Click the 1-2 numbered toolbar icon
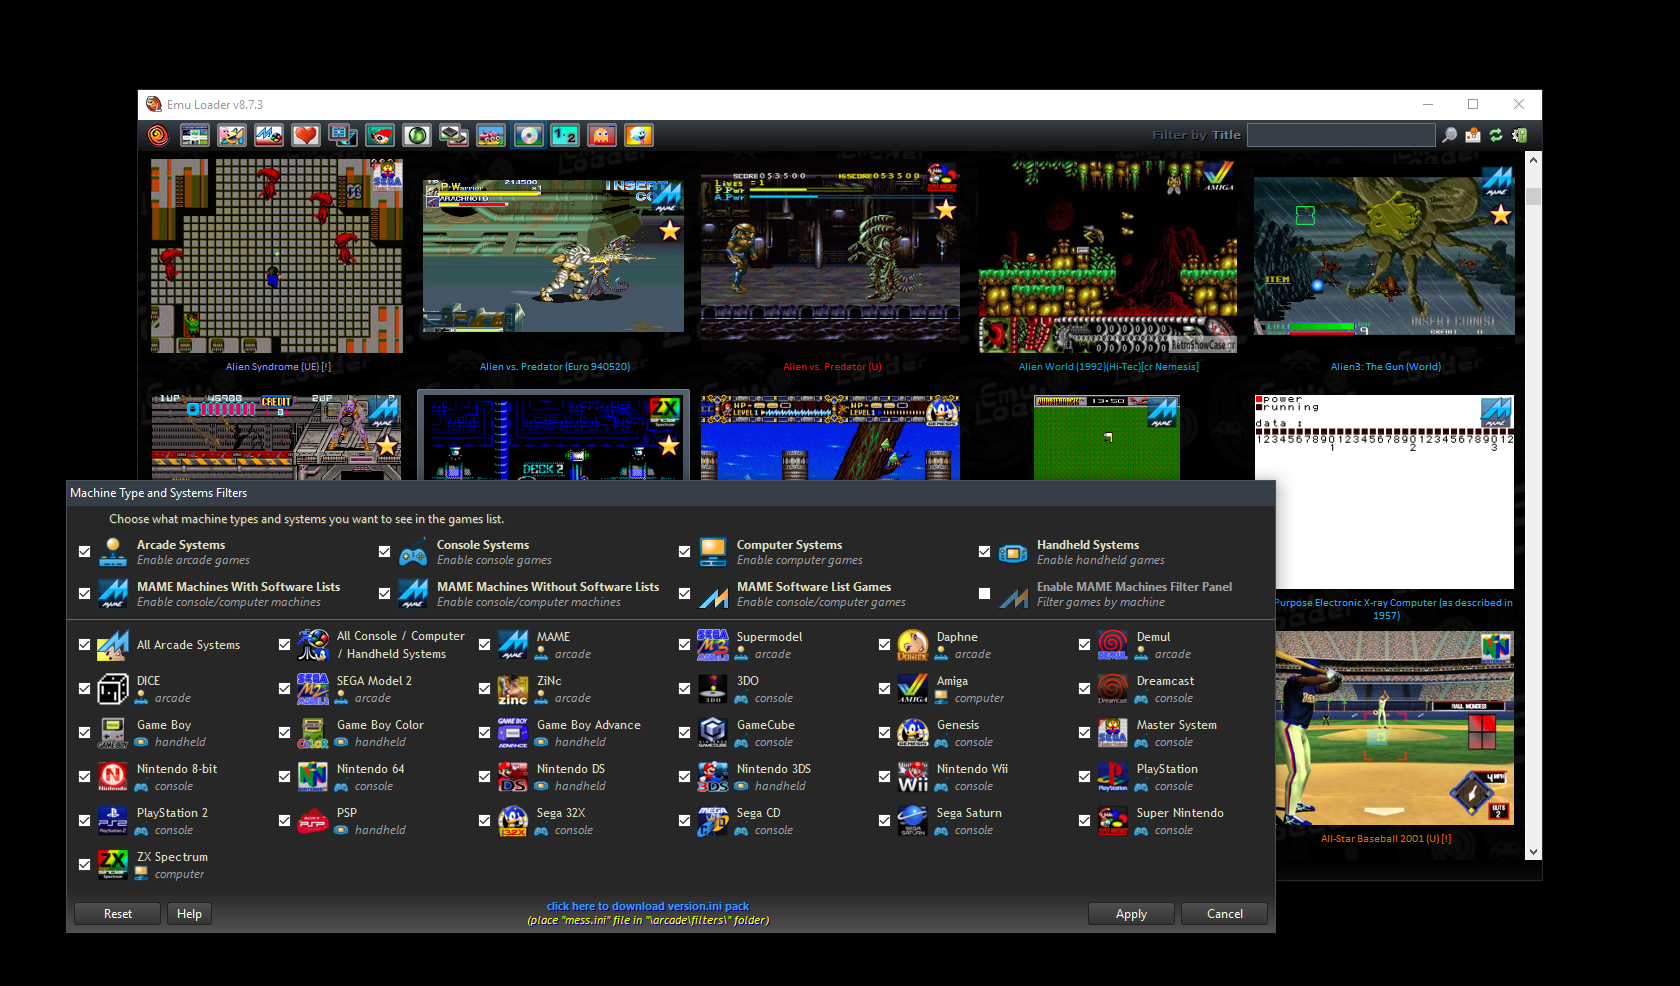Screen dimensions: 1680x986 click(x=565, y=135)
